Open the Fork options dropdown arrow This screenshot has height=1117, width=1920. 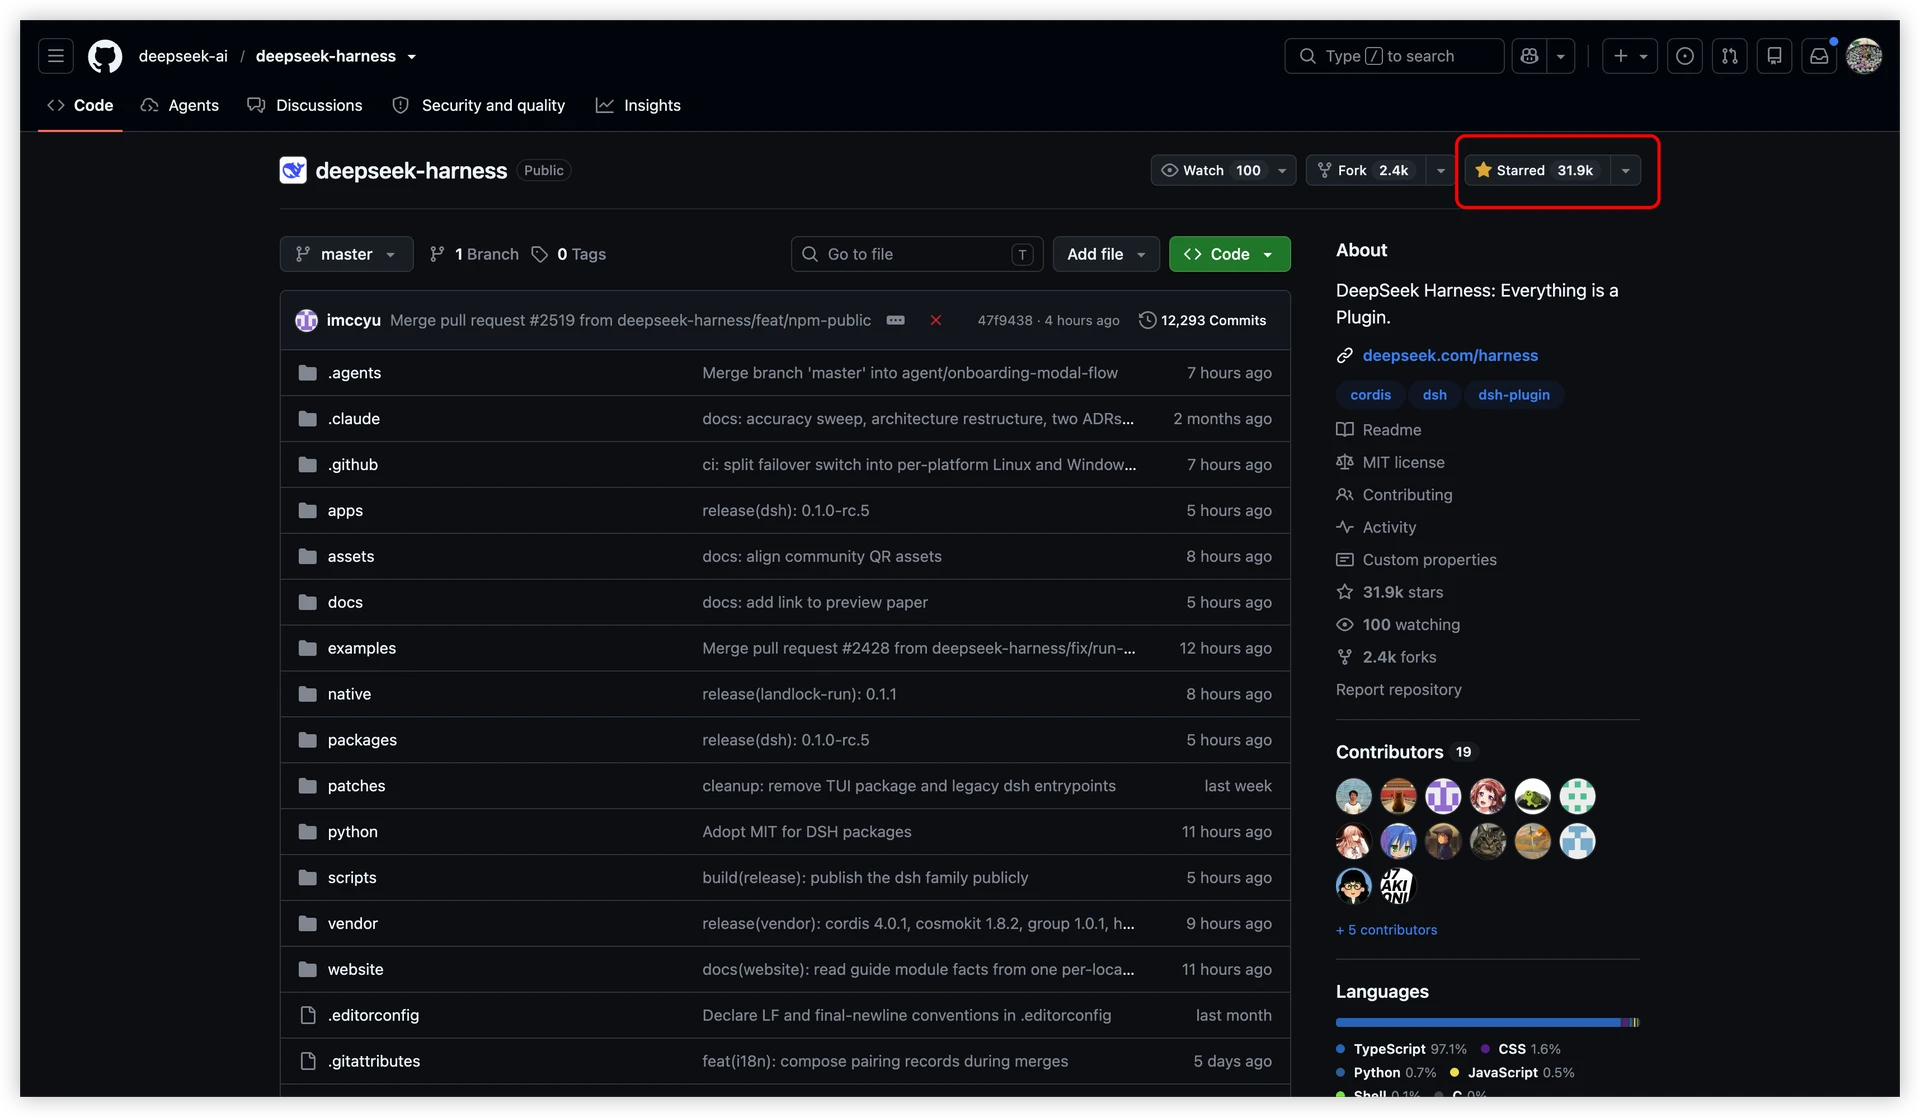click(x=1441, y=170)
